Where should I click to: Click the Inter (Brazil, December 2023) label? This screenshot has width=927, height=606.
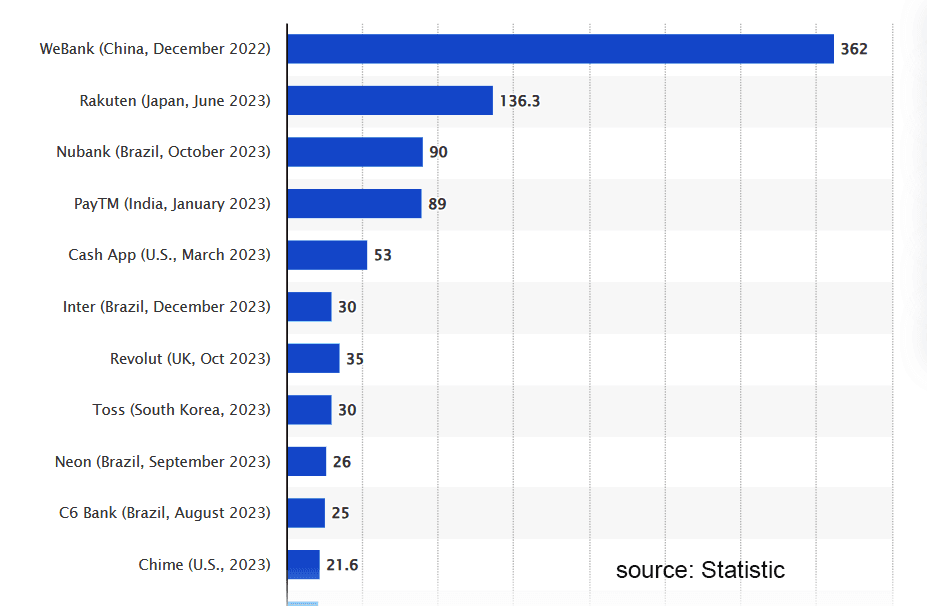click(167, 307)
